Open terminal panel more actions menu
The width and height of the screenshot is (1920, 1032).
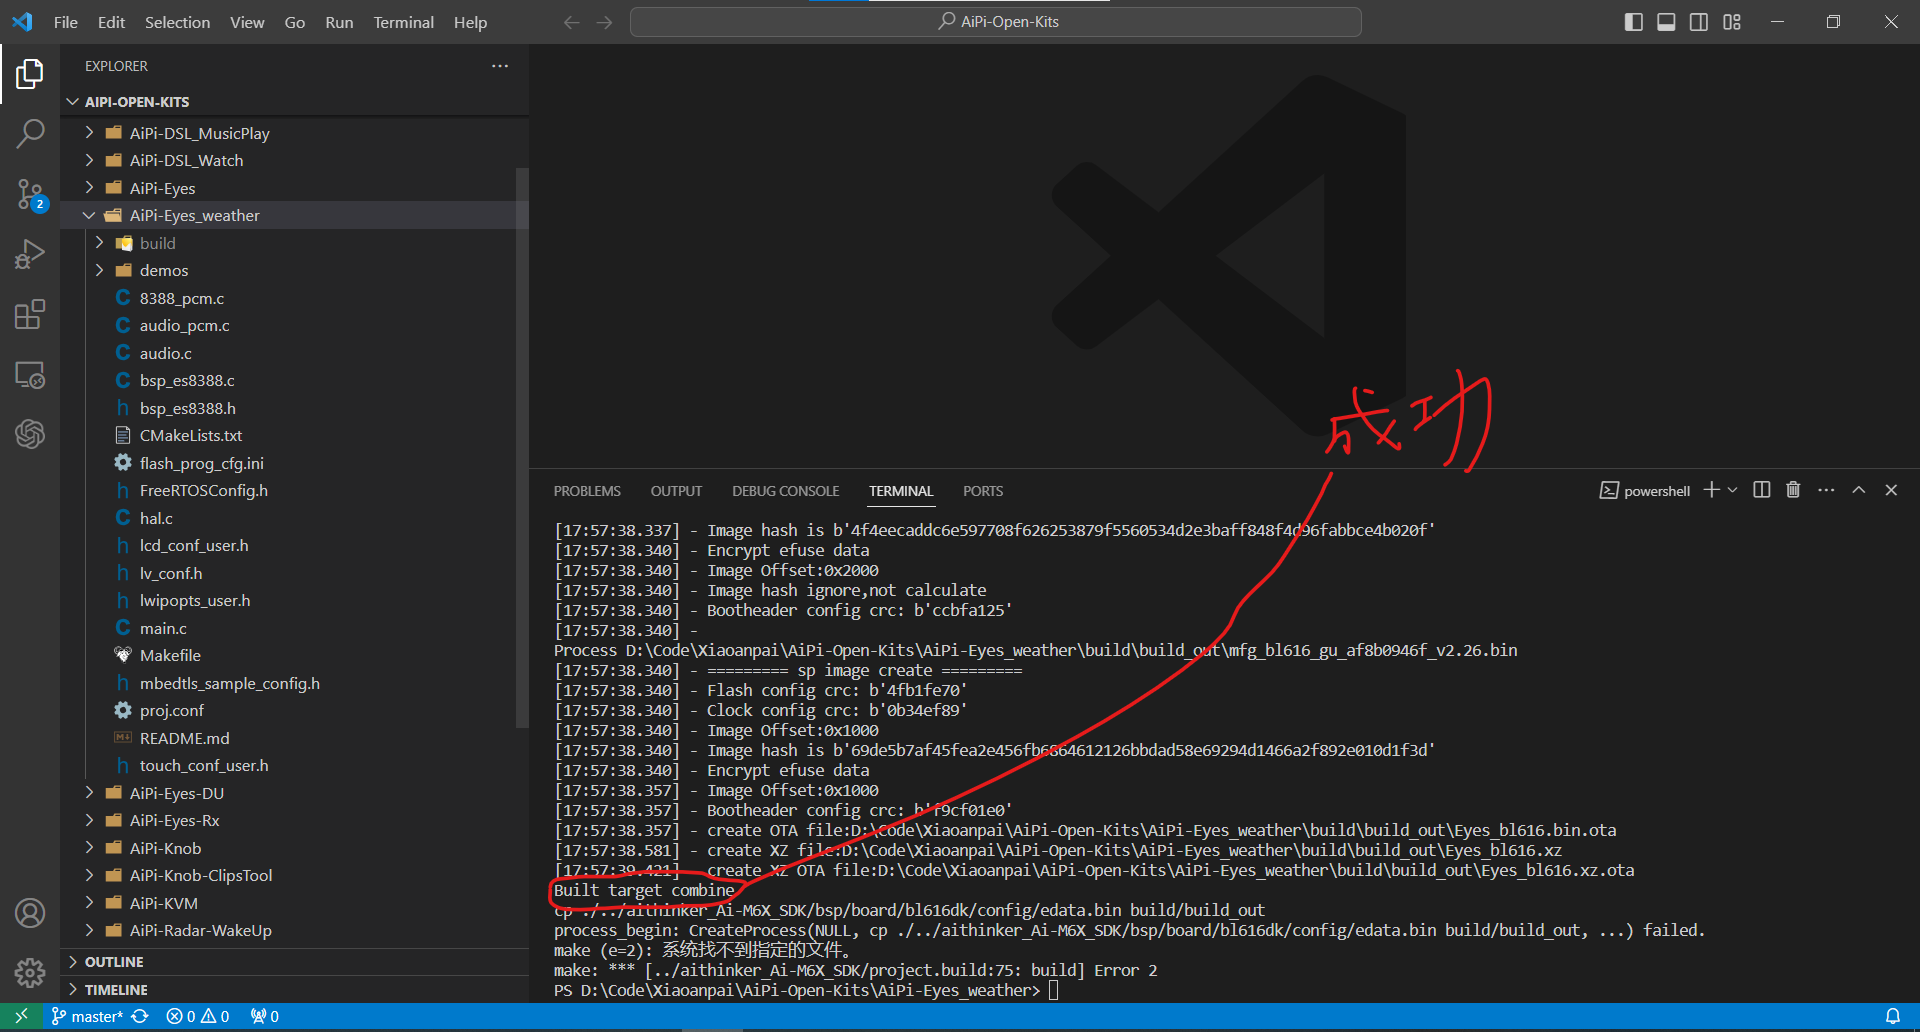[x=1826, y=490]
